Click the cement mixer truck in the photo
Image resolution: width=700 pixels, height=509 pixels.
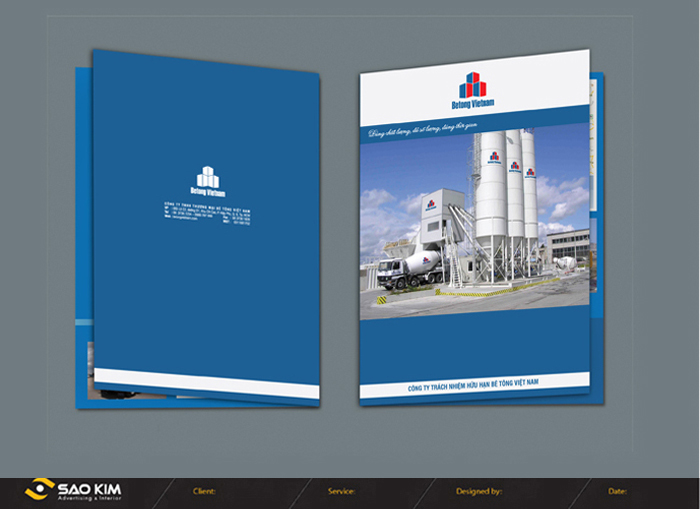point(410,268)
